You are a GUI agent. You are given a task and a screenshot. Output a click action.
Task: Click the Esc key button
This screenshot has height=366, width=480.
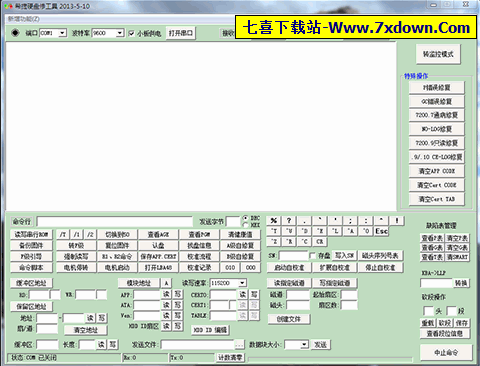(381, 231)
